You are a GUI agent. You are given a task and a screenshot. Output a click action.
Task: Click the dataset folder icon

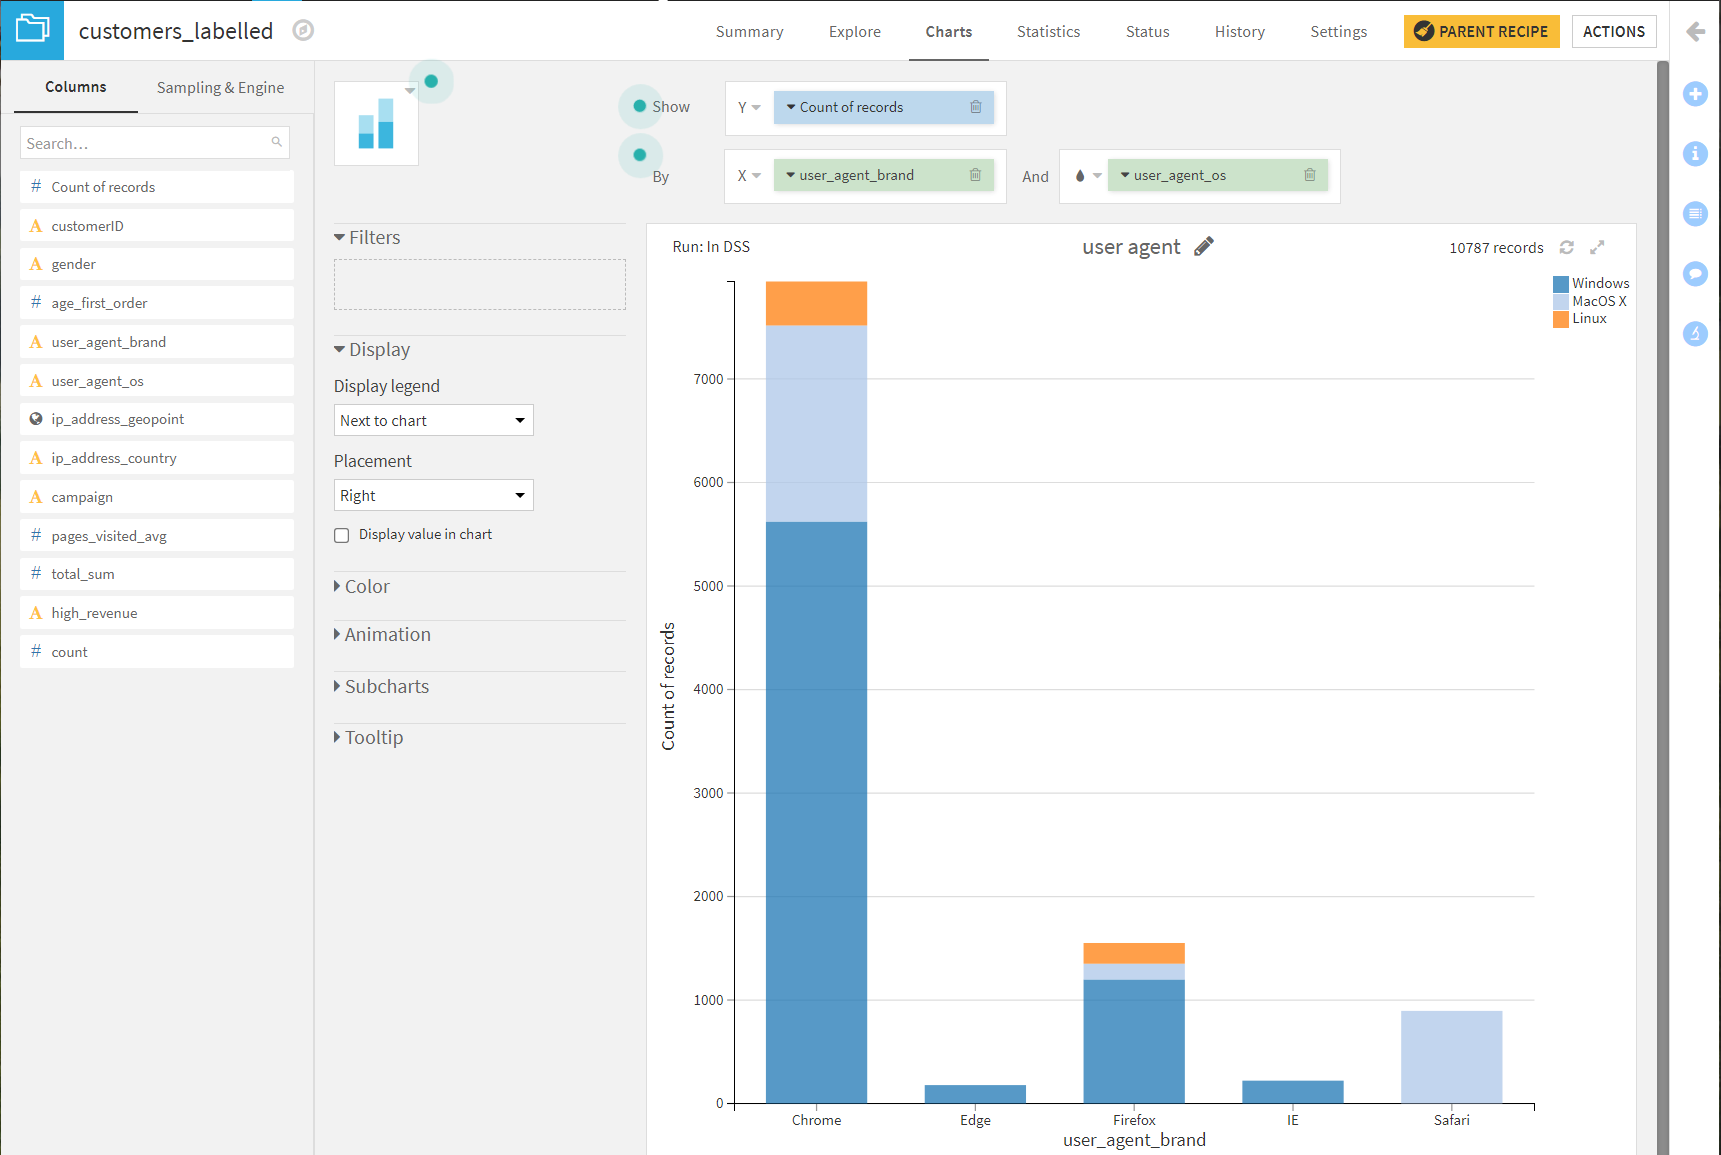(x=32, y=30)
